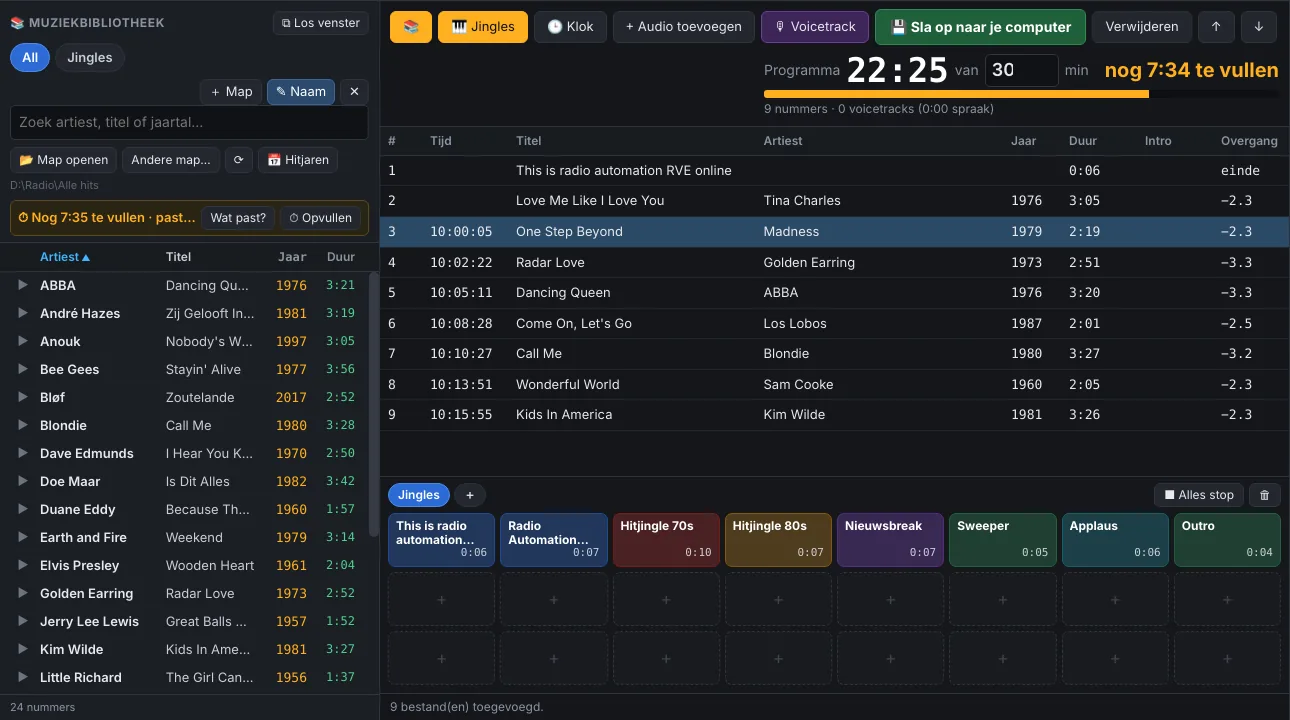1290x720 pixels.
Task: Expand the Golden Earring library row
Action: (23, 593)
